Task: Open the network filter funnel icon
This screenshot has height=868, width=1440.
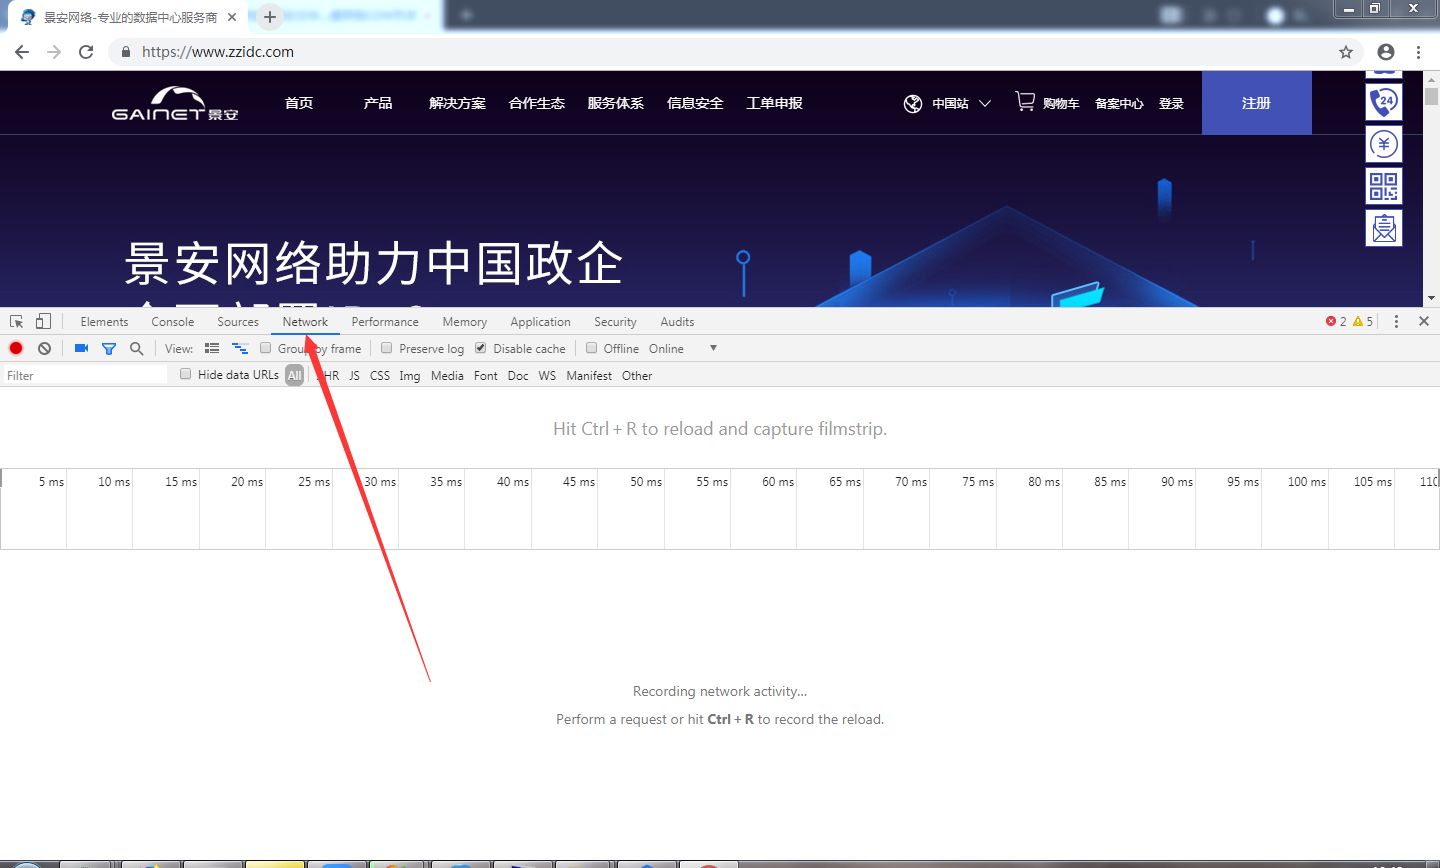Action: point(109,348)
